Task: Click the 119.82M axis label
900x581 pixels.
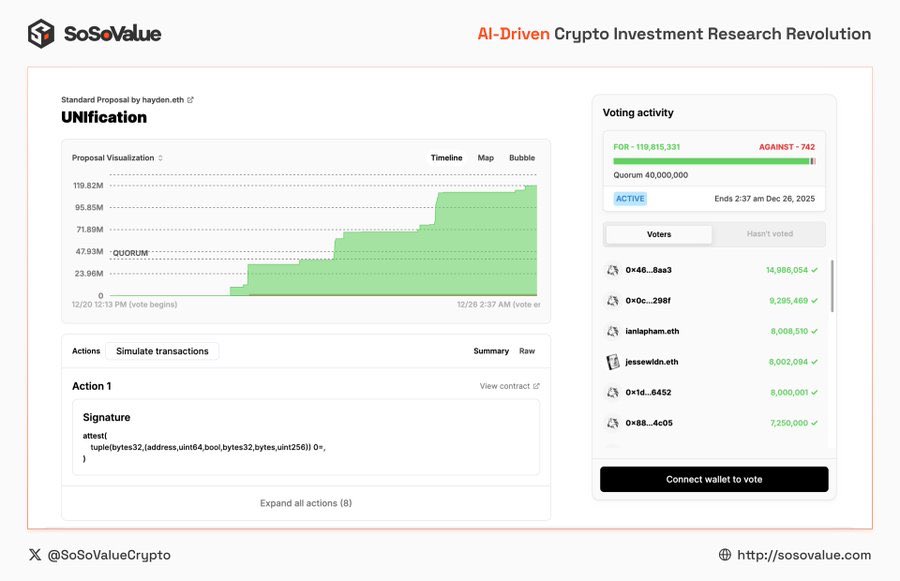Action: pyautogui.click(x=88, y=185)
